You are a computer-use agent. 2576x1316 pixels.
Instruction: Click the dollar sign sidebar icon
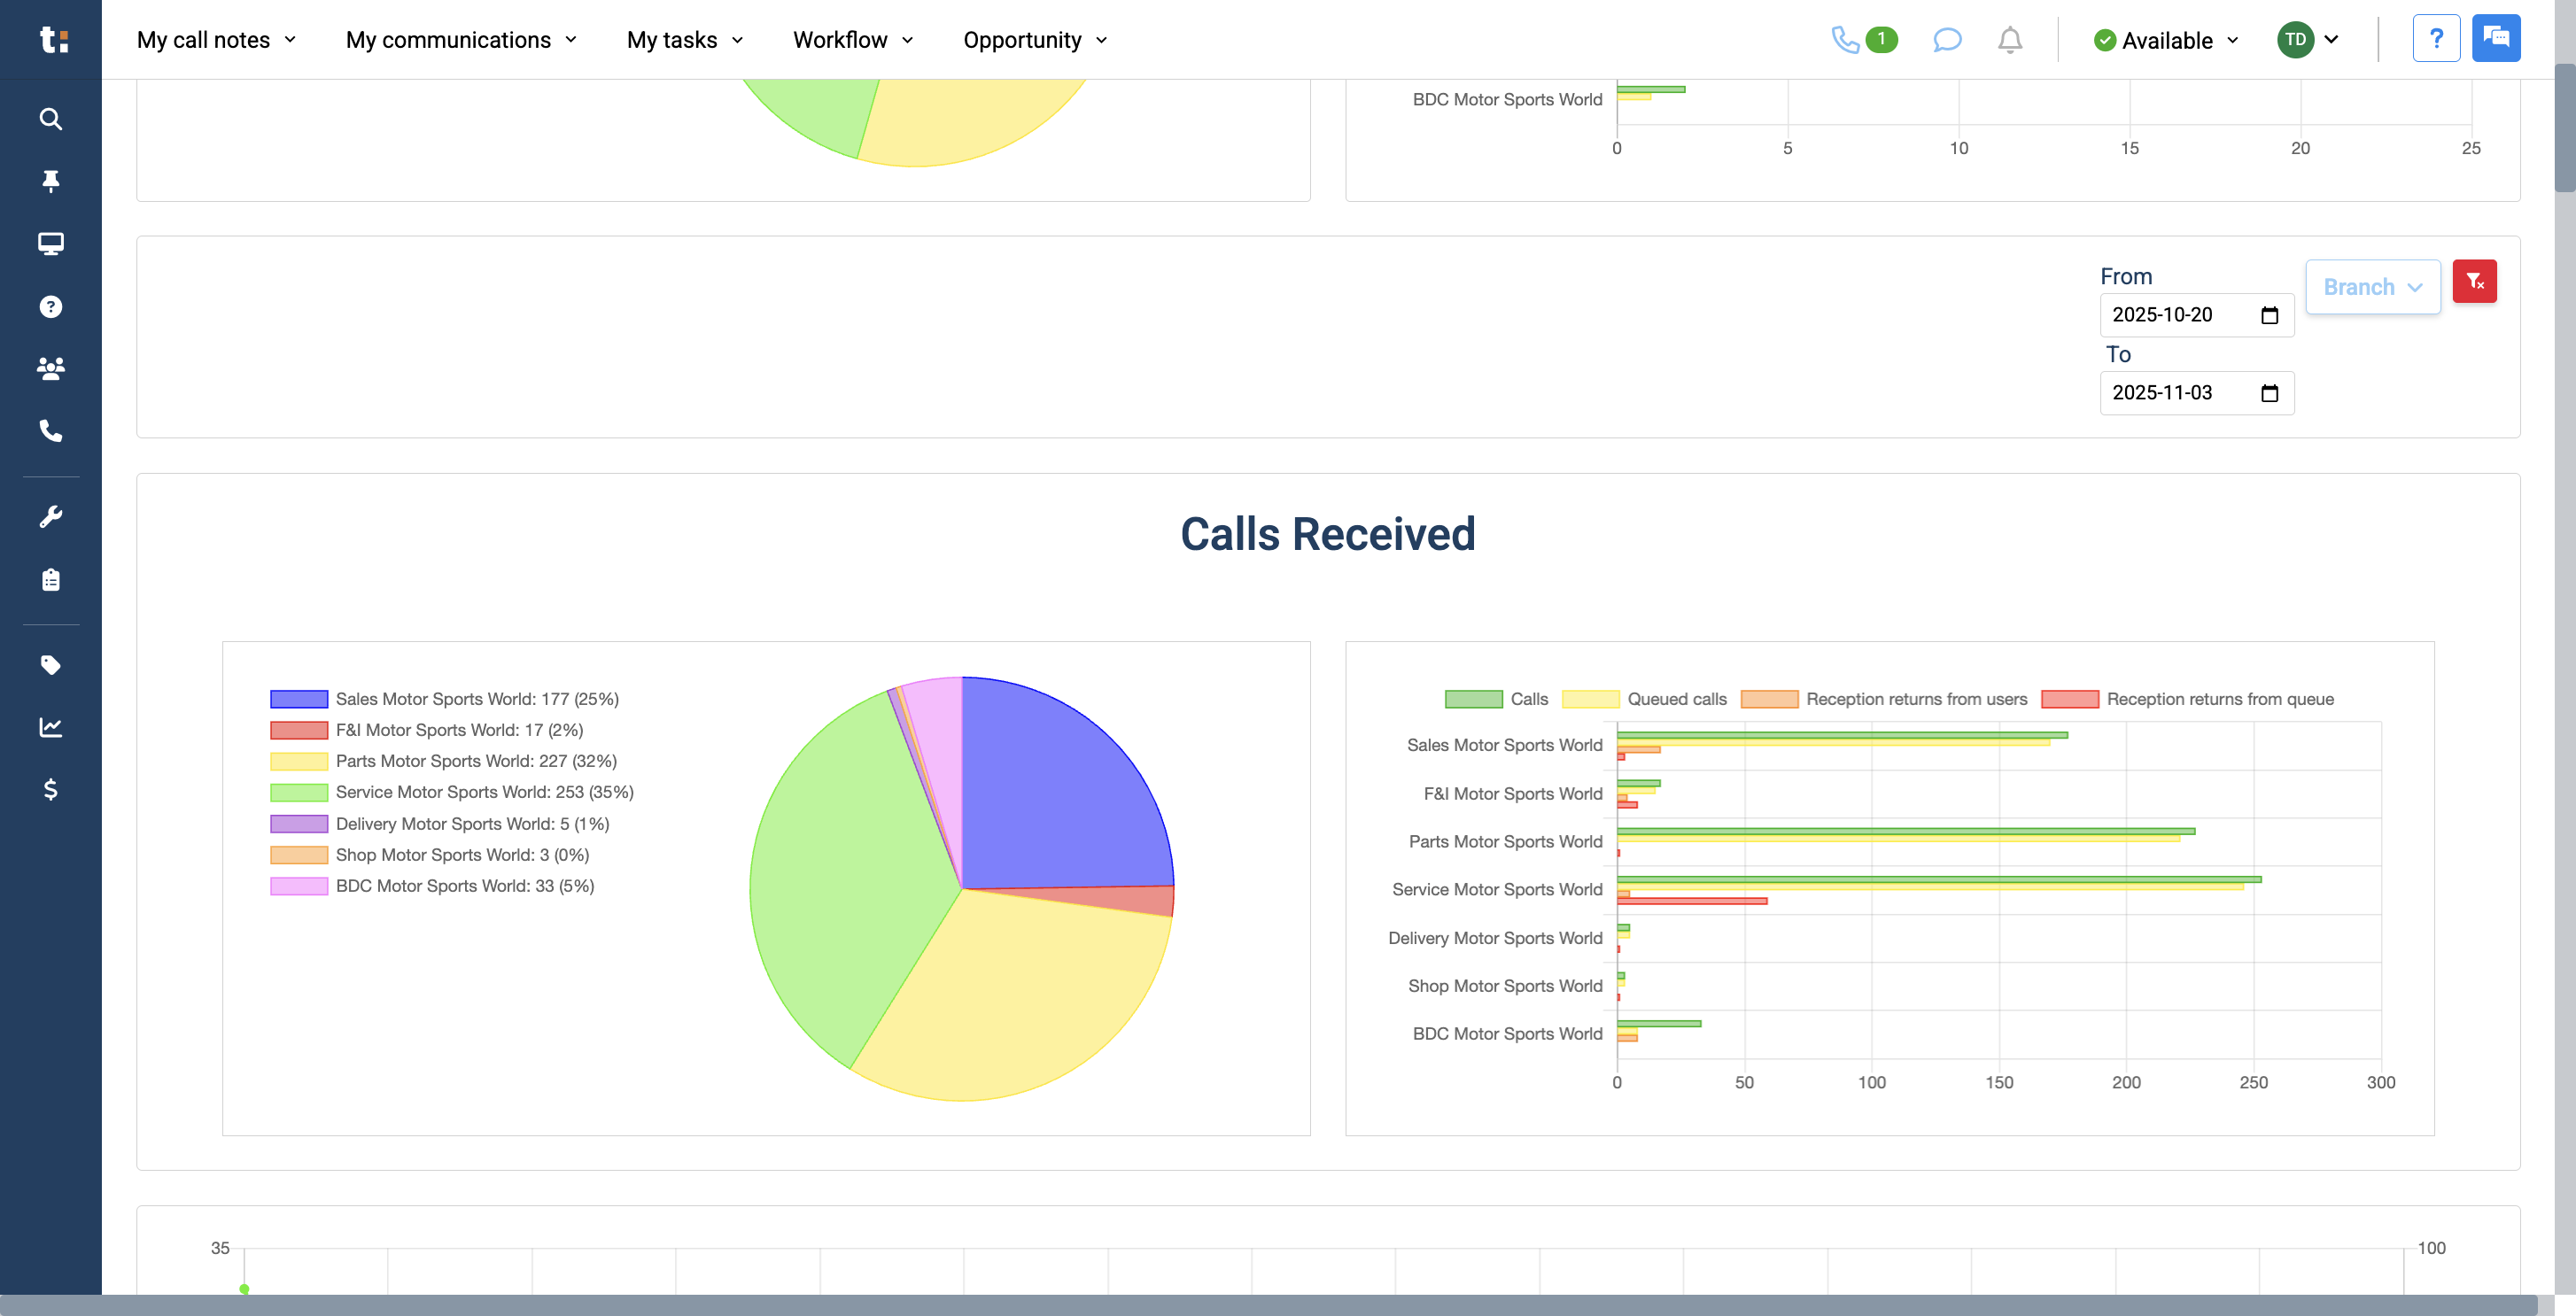coord(50,790)
